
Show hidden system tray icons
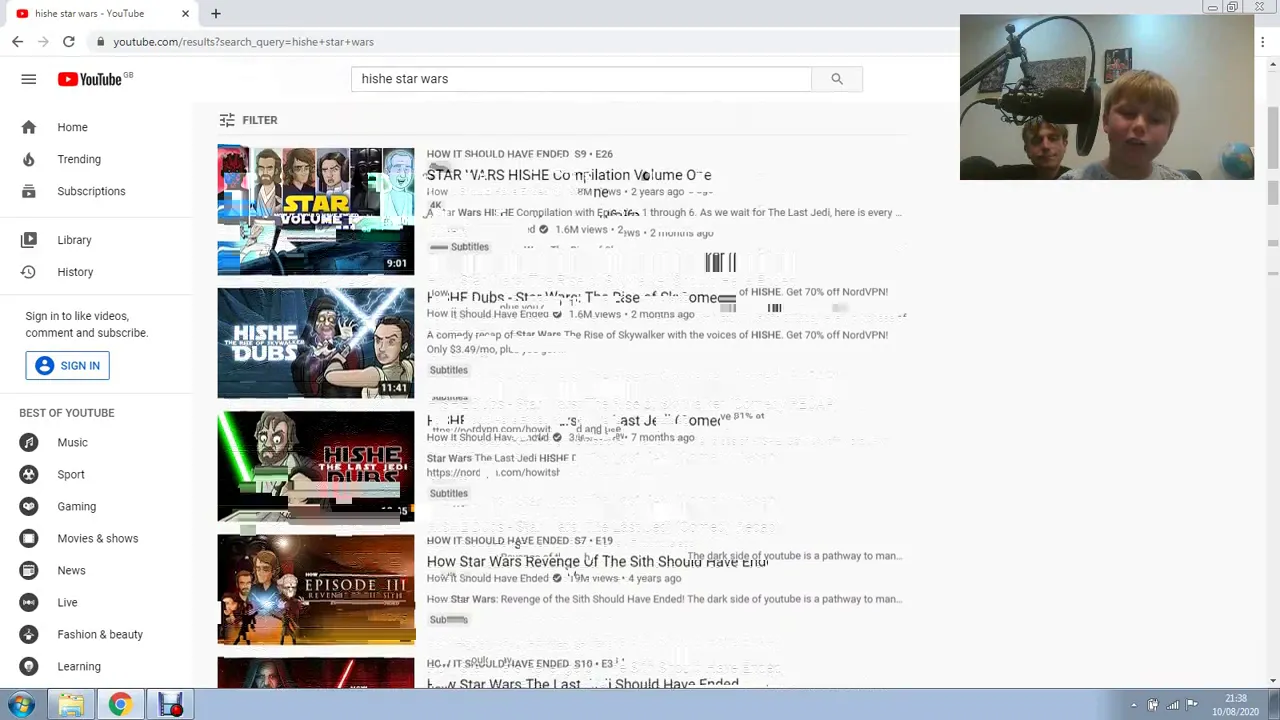(1133, 705)
